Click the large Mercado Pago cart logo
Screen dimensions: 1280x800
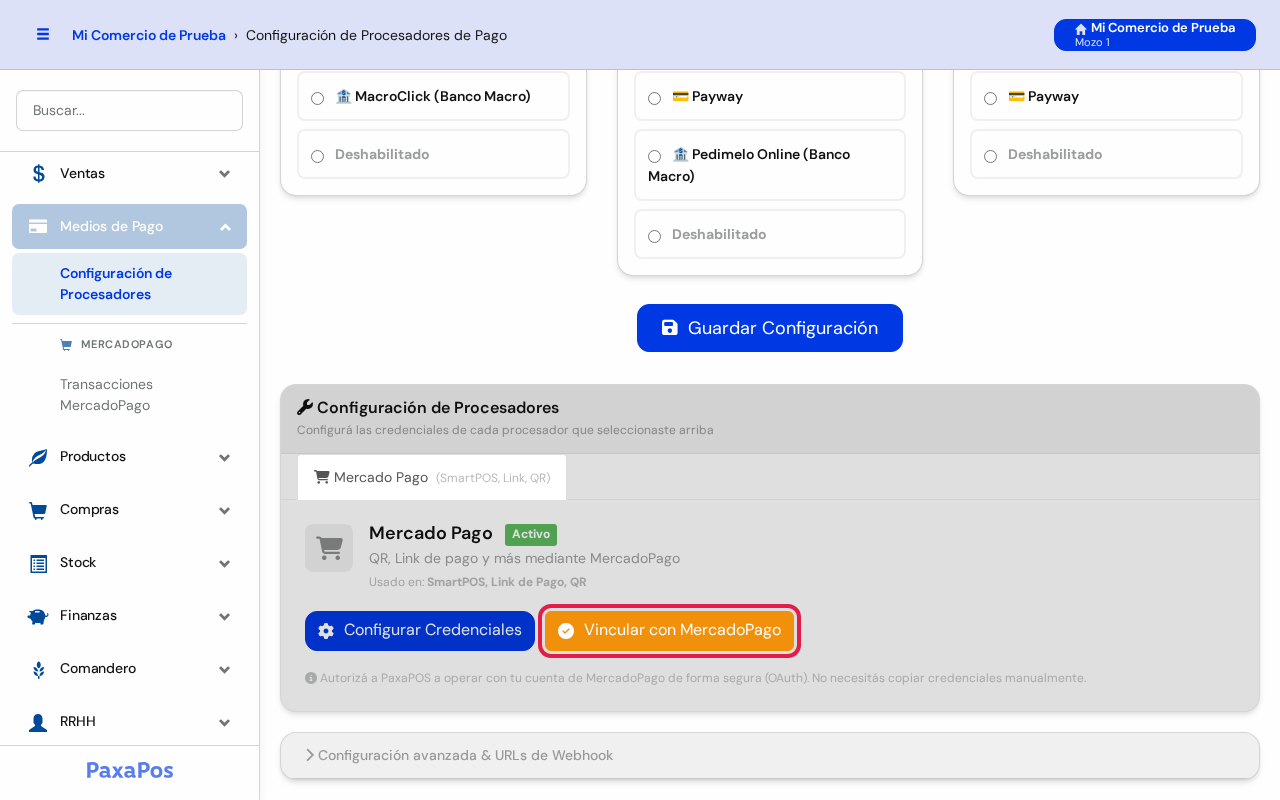point(329,548)
